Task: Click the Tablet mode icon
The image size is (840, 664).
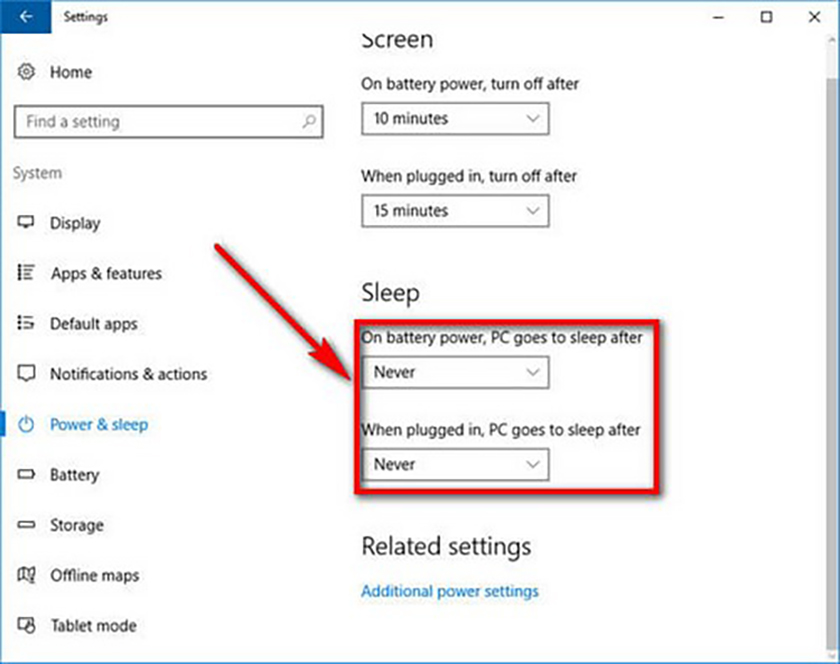Action: [27, 626]
